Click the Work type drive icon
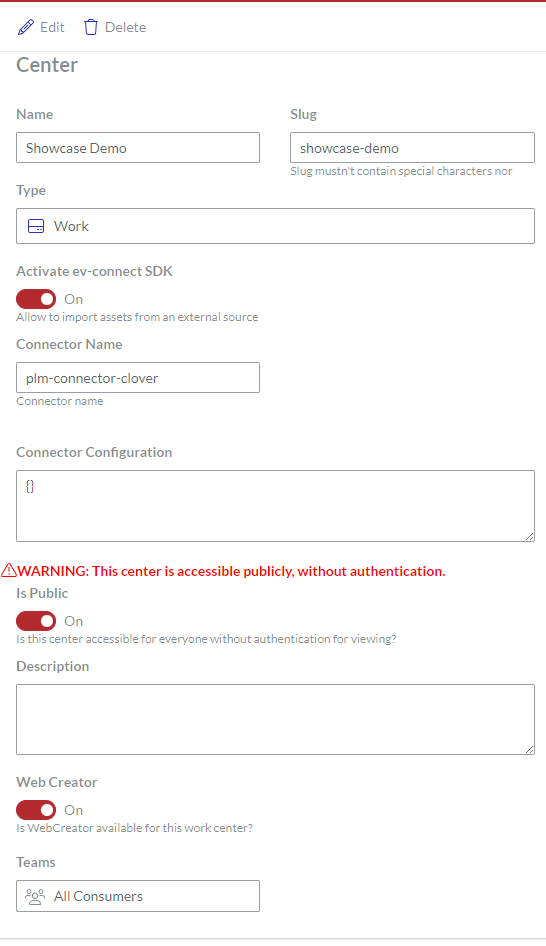Screen dimensions: 546x946 coord(36,226)
